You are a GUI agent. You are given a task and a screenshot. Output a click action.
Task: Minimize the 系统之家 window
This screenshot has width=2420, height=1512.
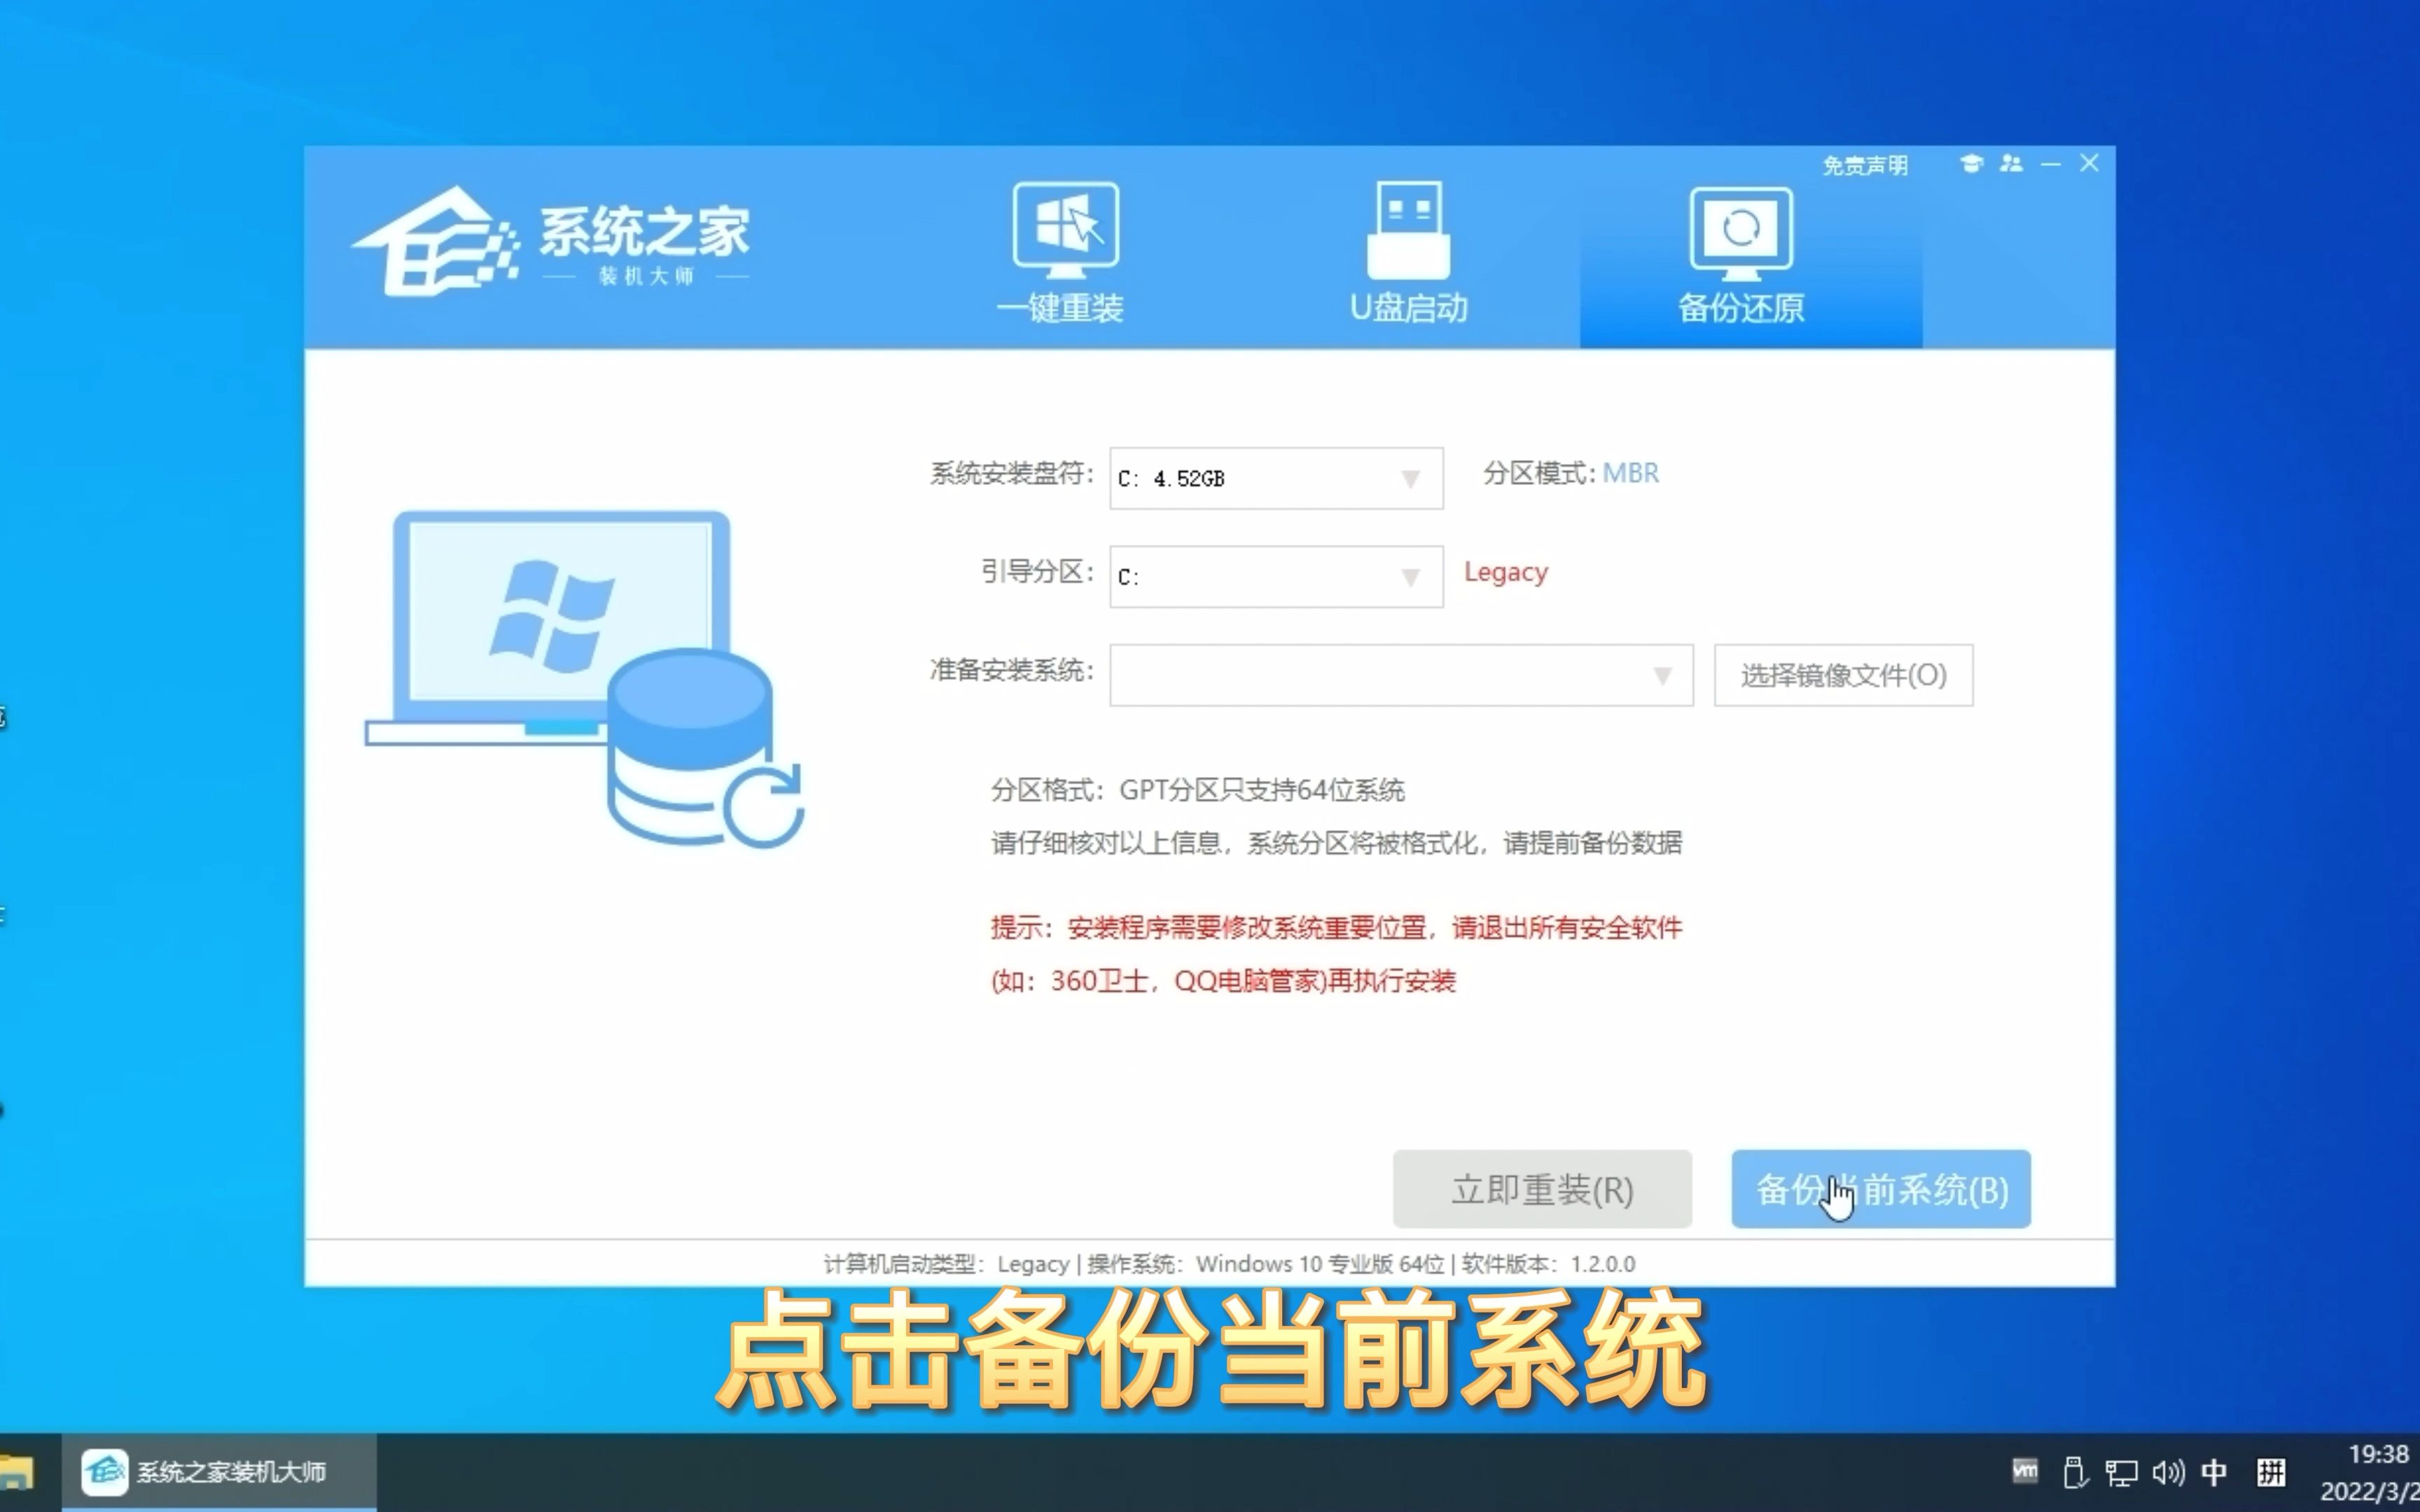(2051, 163)
